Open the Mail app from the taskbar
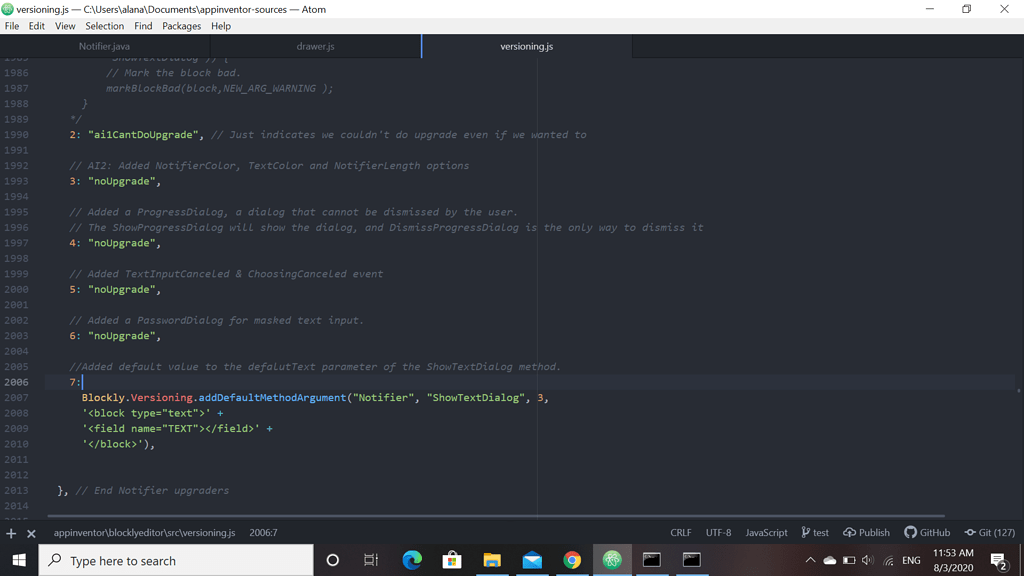This screenshot has height=576, width=1024. click(532, 561)
